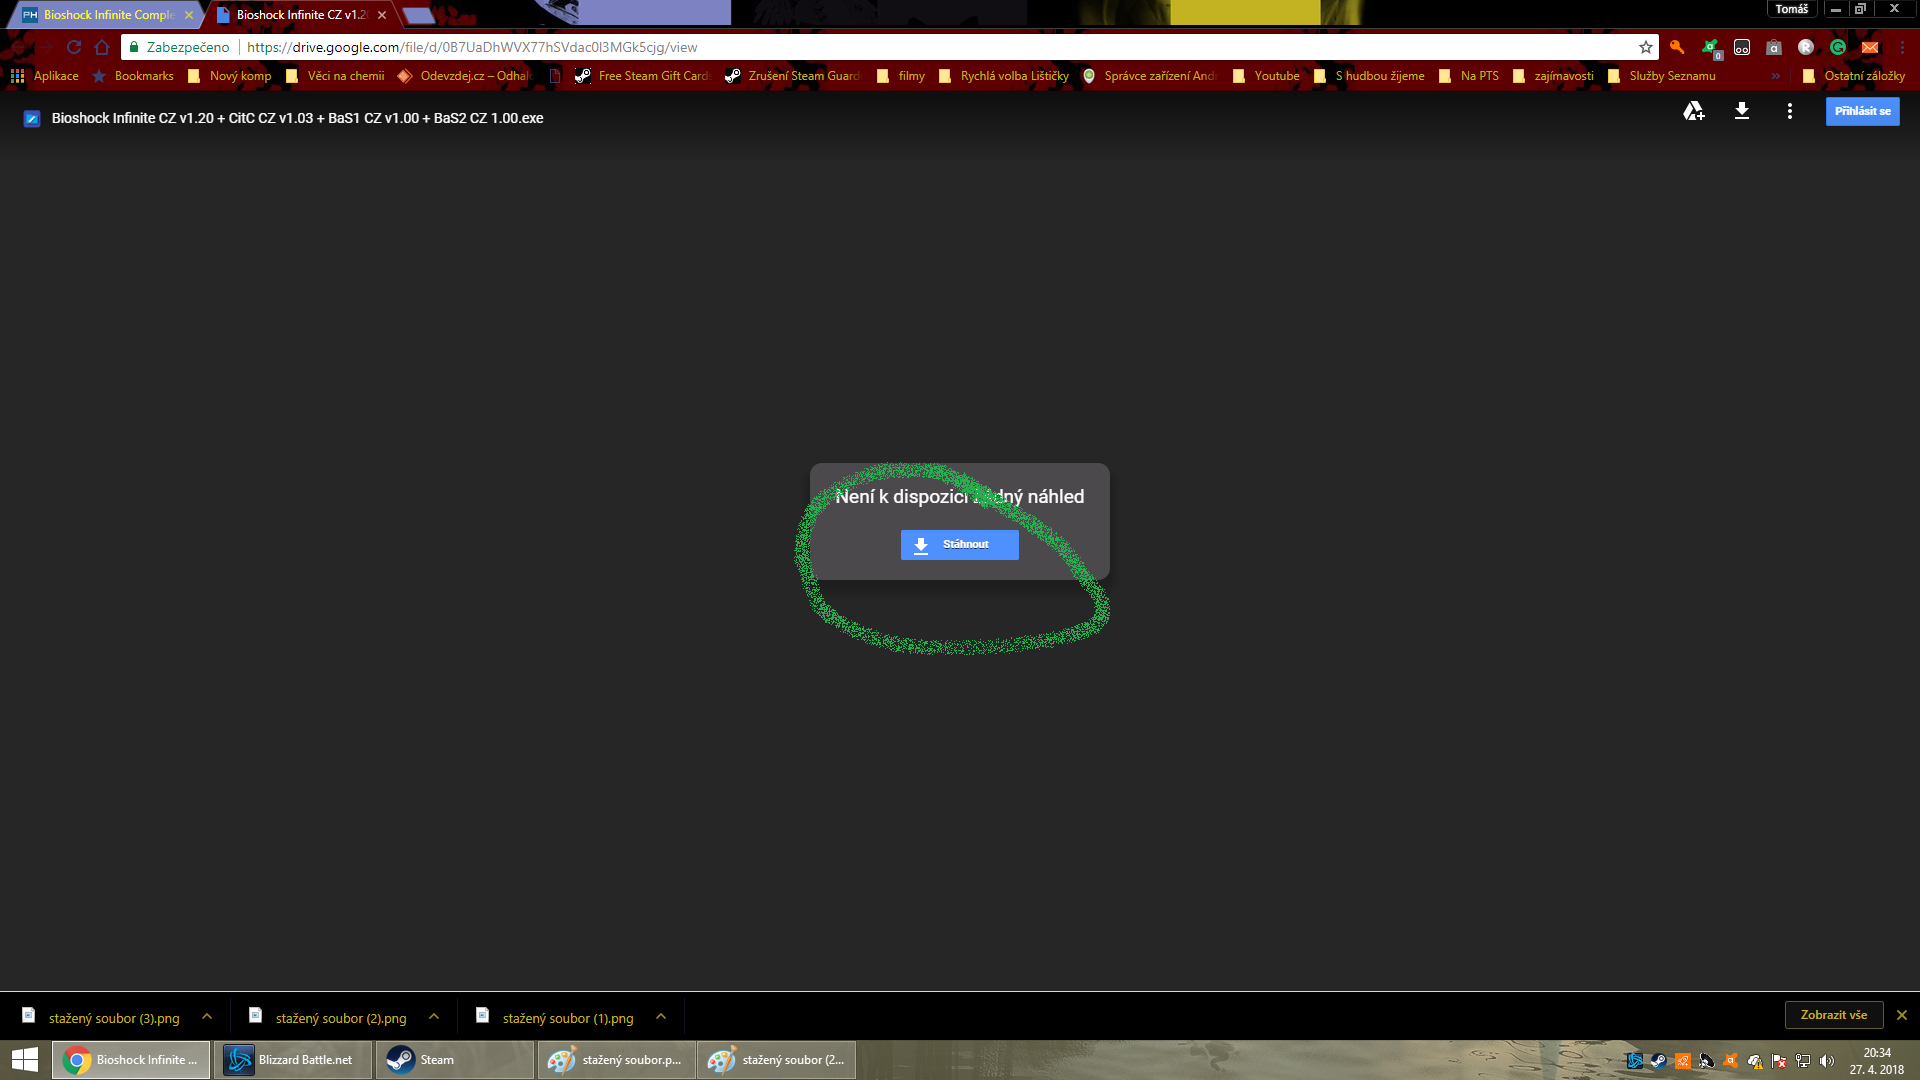
Task: Switch to Blizzard Battle.net in taskbar
Action: coord(293,1060)
